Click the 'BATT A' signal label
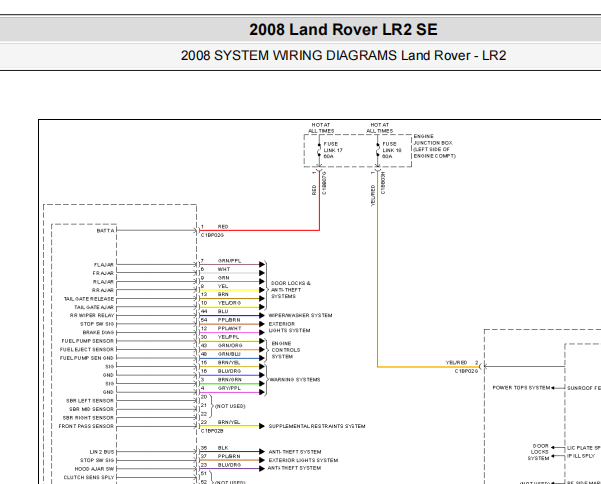601x484 pixels. (x=105, y=231)
